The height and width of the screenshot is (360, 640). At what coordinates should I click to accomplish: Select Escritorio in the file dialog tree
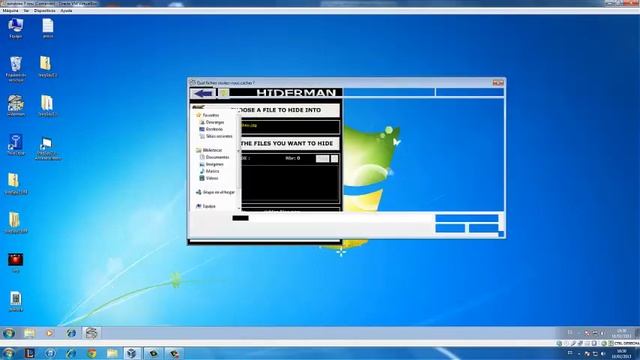(214, 129)
